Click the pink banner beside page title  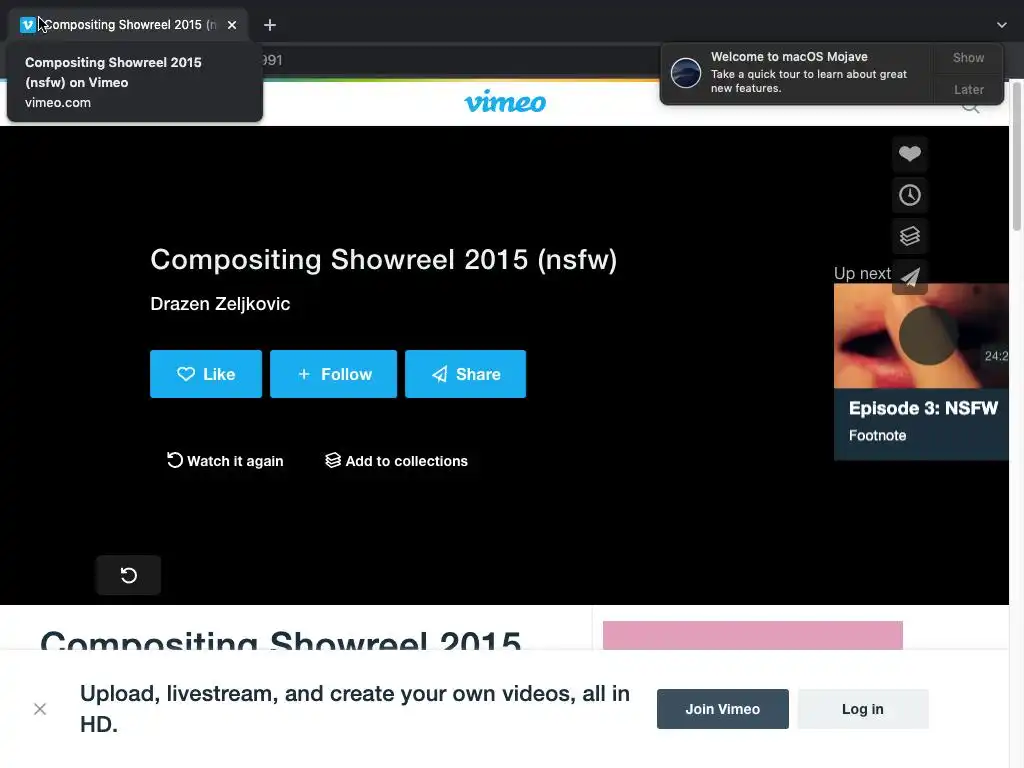[752, 635]
